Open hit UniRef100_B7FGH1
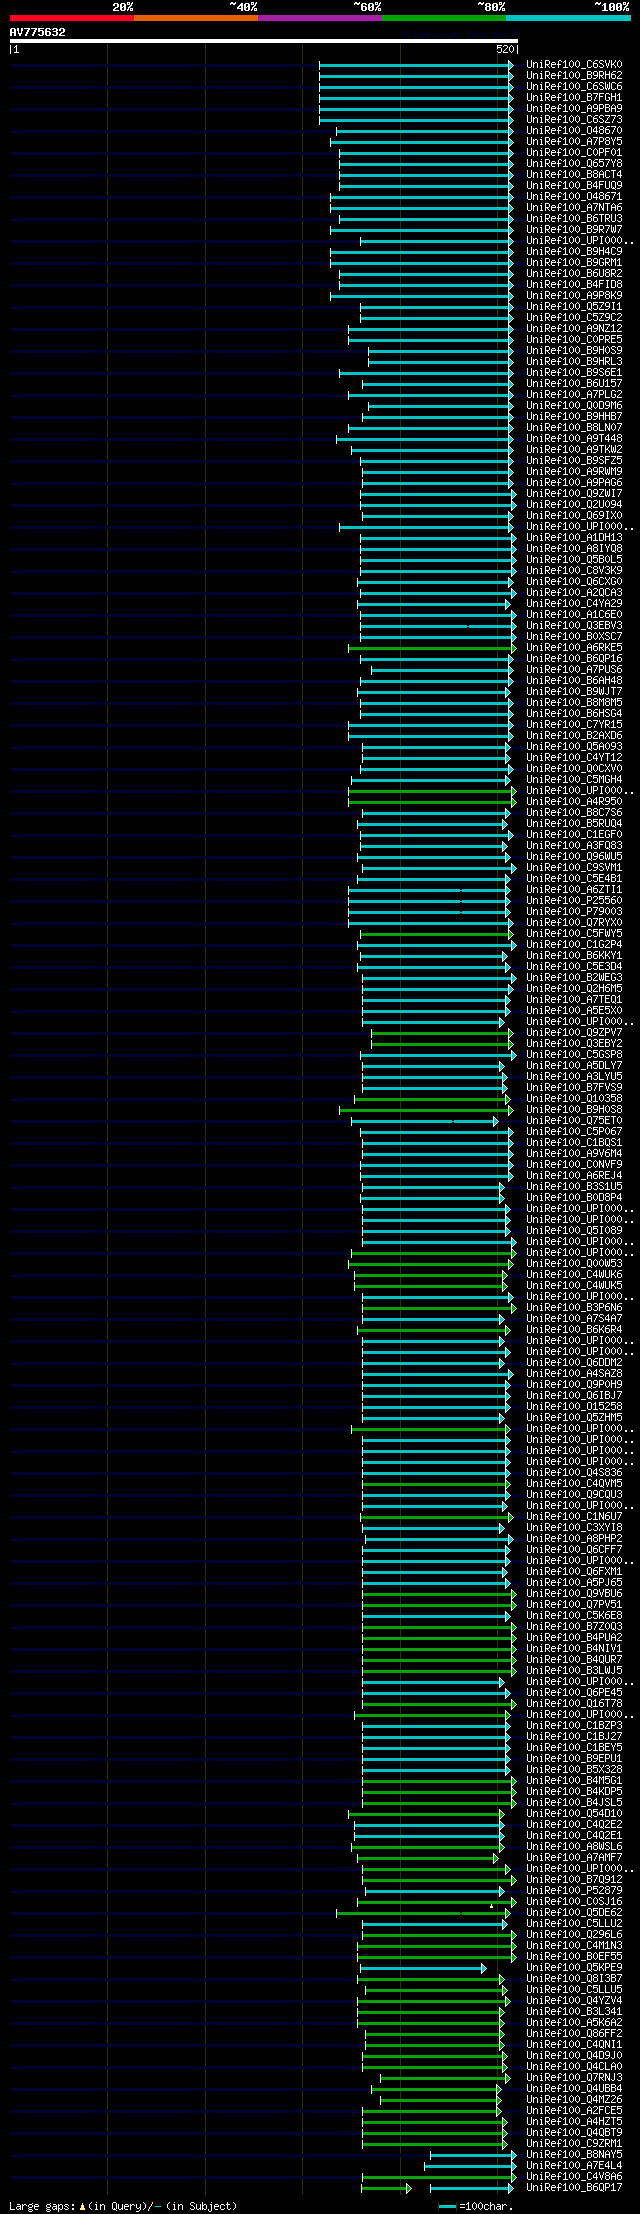The height and width of the screenshot is (2214, 640). (574, 97)
